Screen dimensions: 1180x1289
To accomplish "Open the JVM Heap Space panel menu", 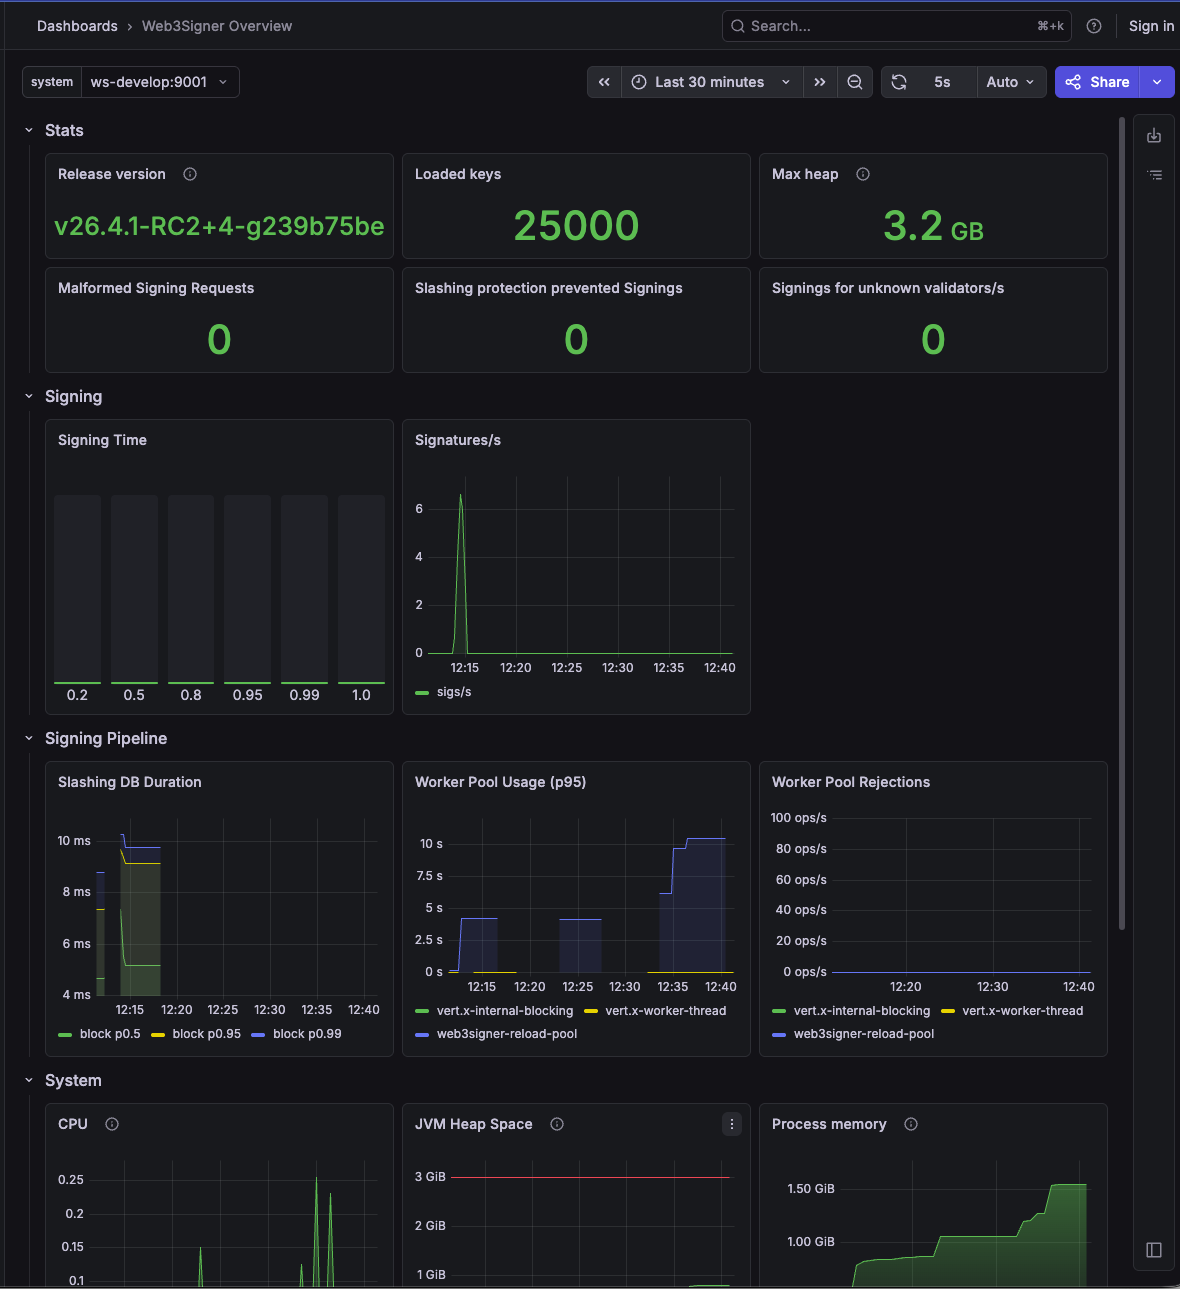I will click(732, 1124).
